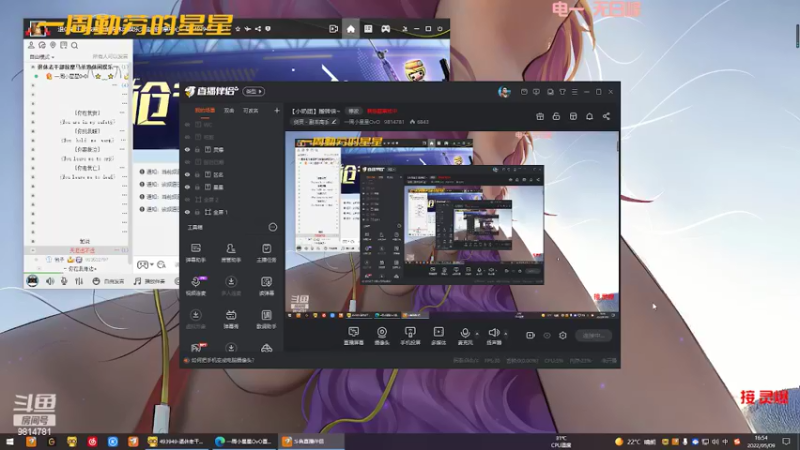
Task: Start recording with the camcorder icon
Action: pyautogui.click(x=530, y=335)
